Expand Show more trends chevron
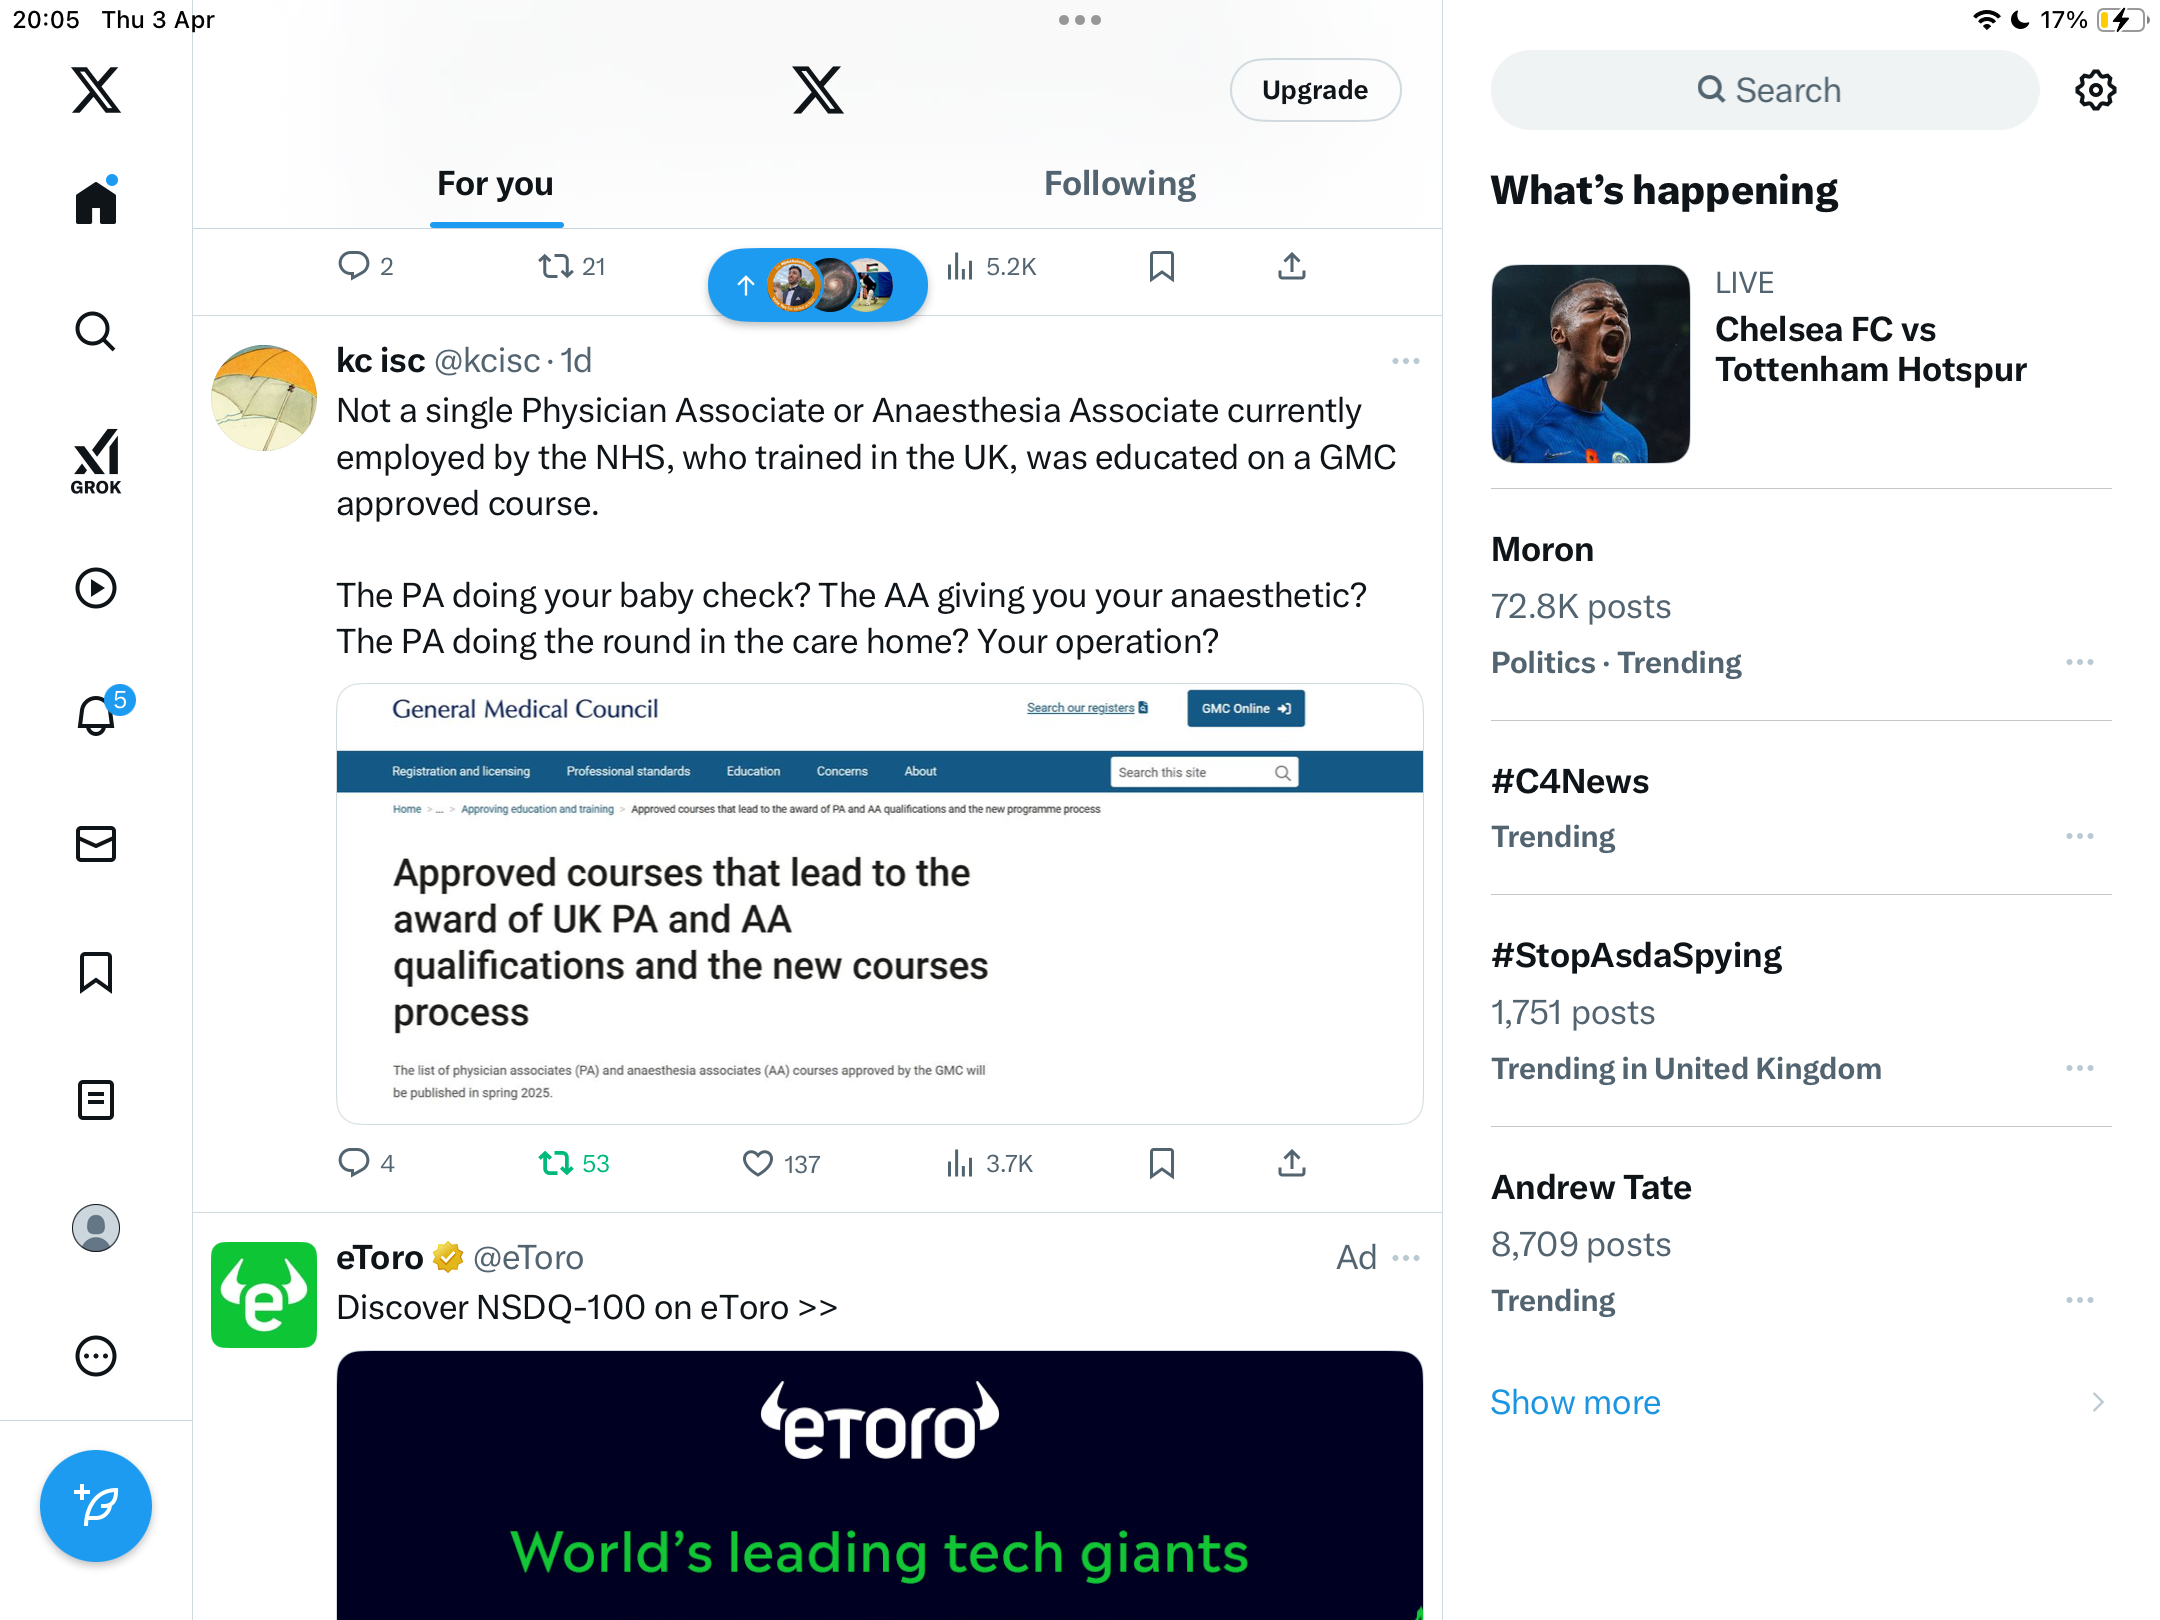Image resolution: width=2160 pixels, height=1620 pixels. point(2097,1403)
